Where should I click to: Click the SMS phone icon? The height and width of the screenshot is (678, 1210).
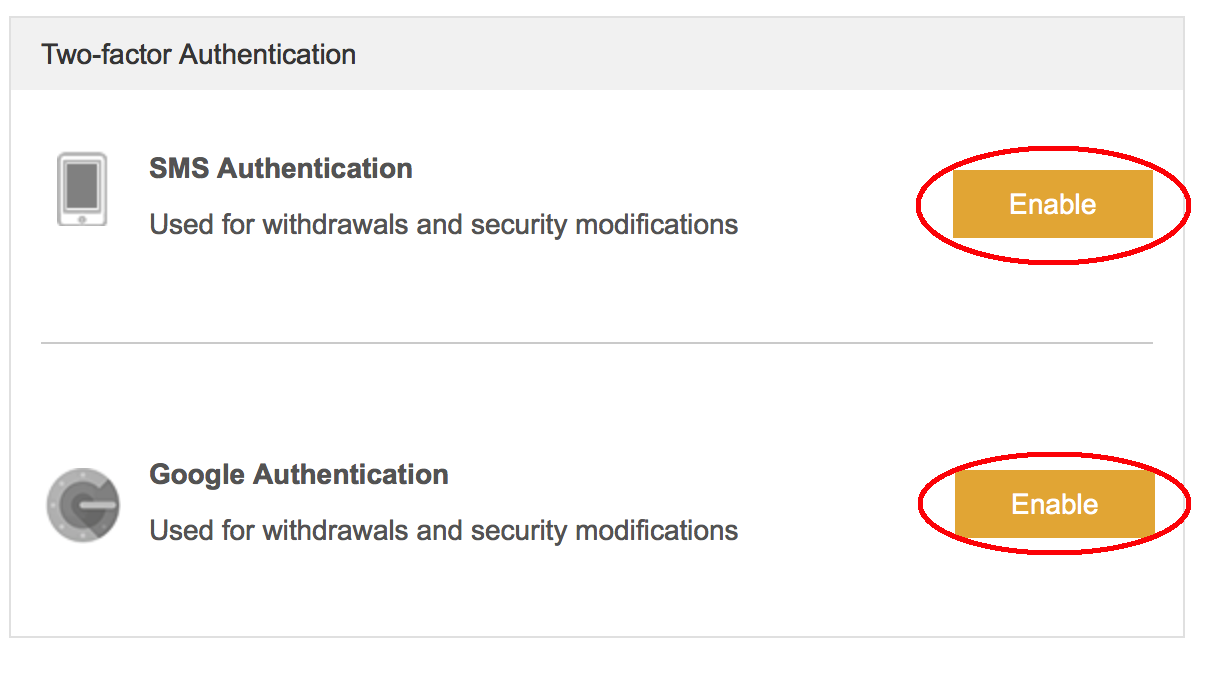point(82,189)
